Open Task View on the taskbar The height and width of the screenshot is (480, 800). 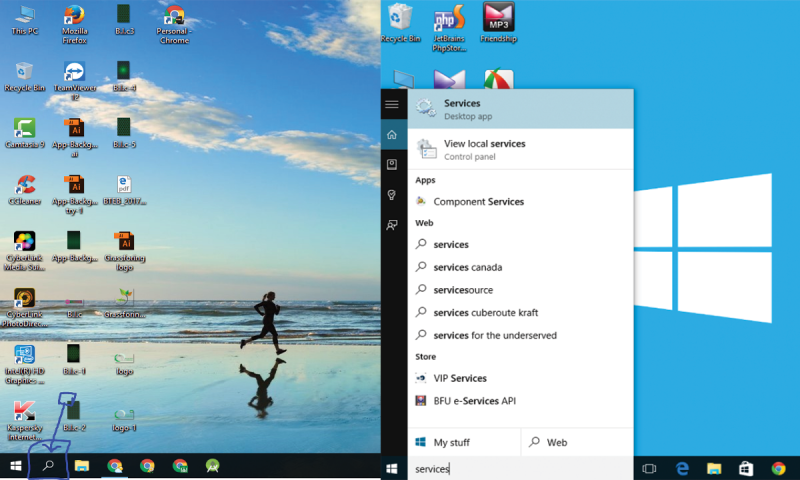tap(649, 468)
